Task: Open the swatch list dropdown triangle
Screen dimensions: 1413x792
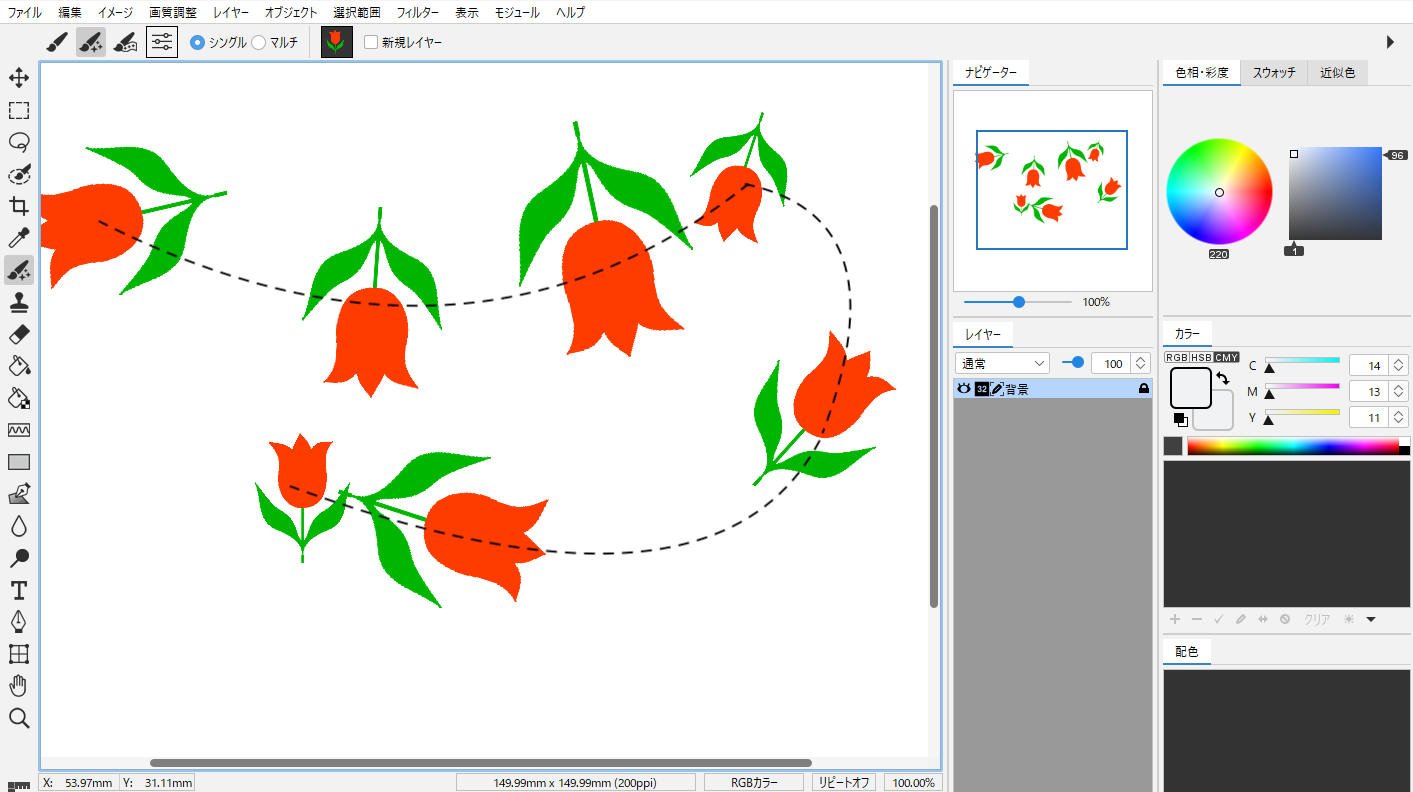Action: [x=1371, y=620]
